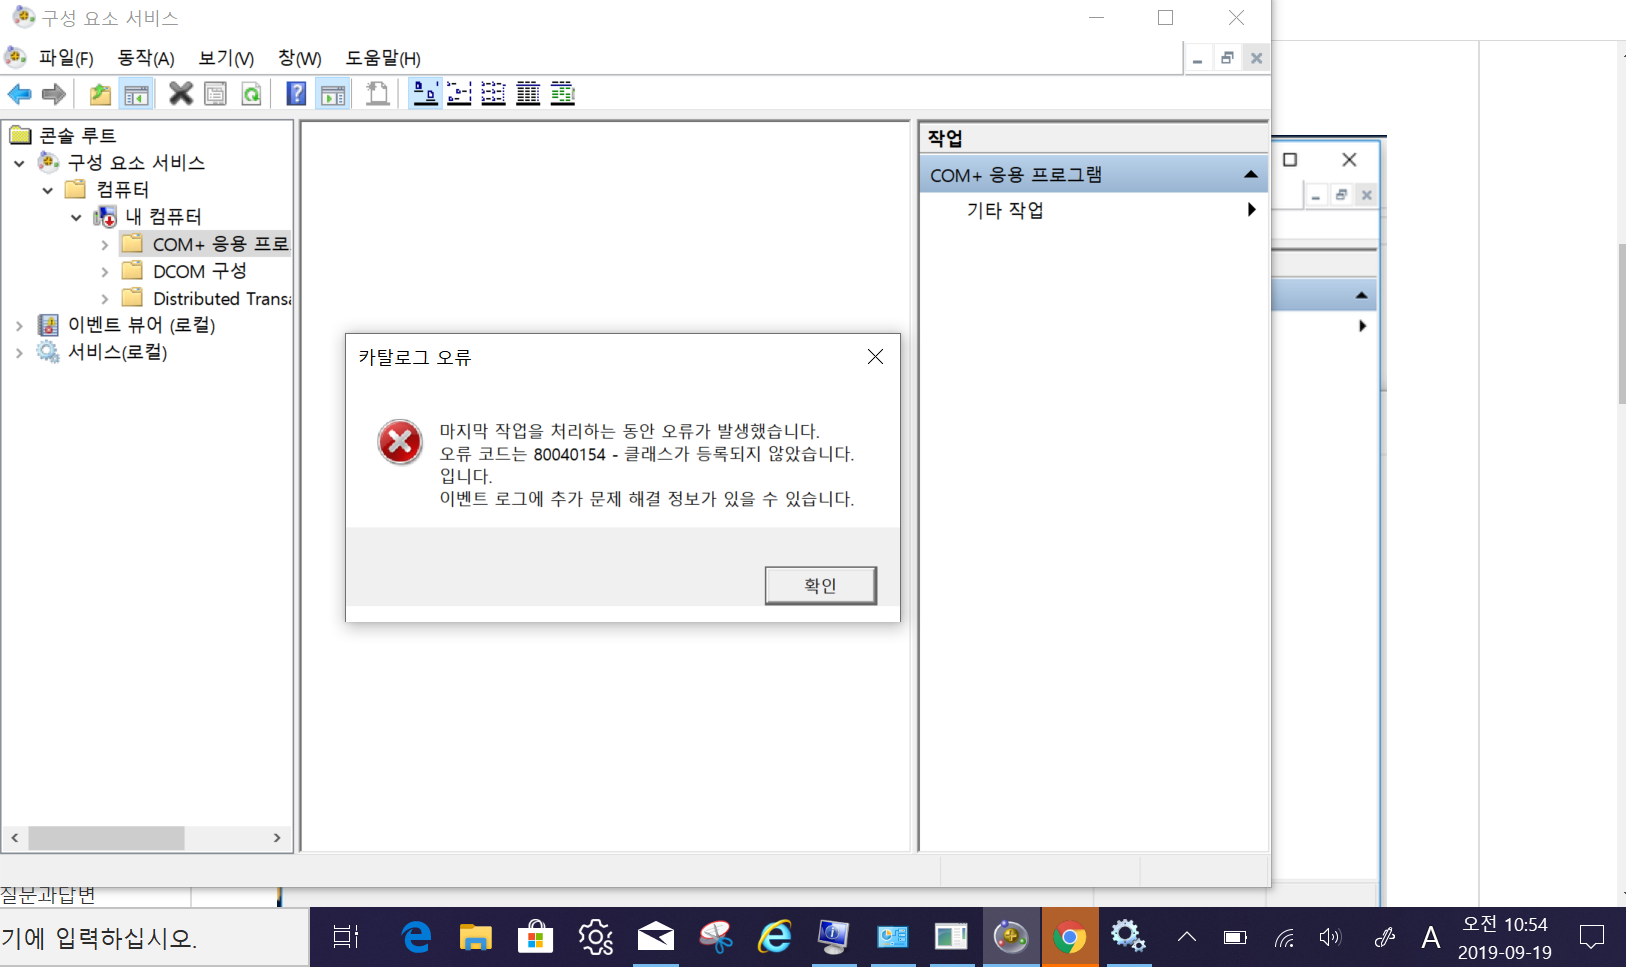
Task: Click the Forward arrow in the toolbar
Action: pyautogui.click(x=53, y=94)
